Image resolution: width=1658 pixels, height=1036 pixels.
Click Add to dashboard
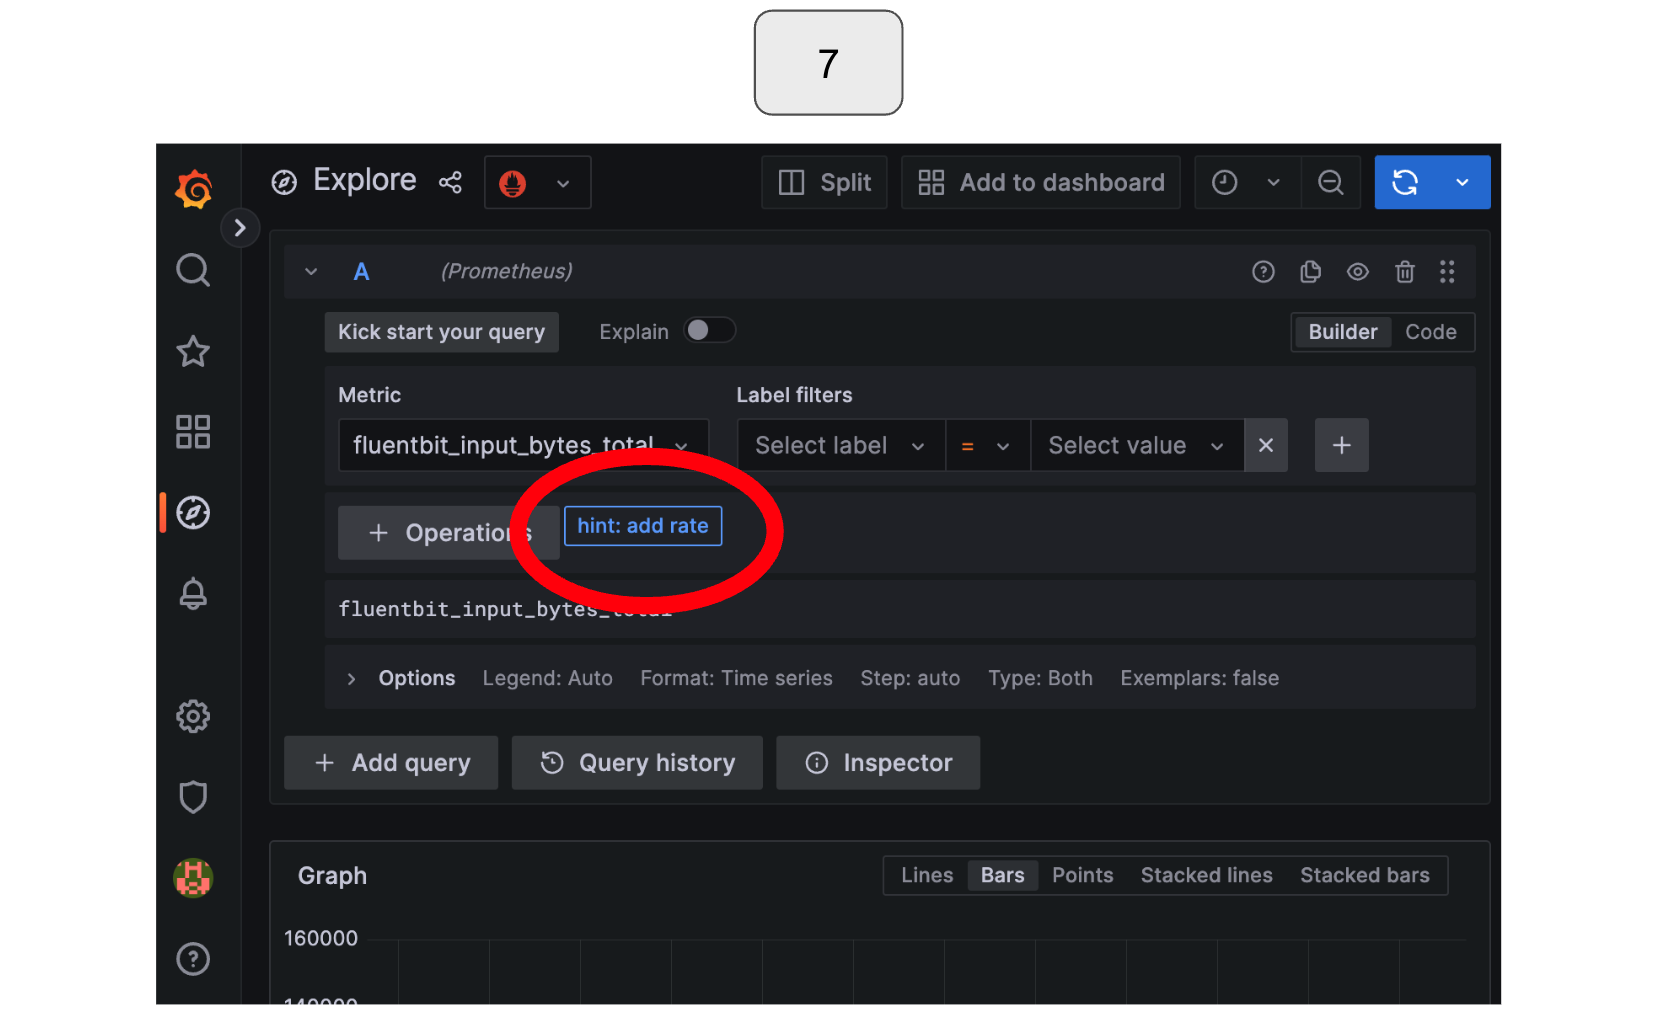click(1040, 182)
